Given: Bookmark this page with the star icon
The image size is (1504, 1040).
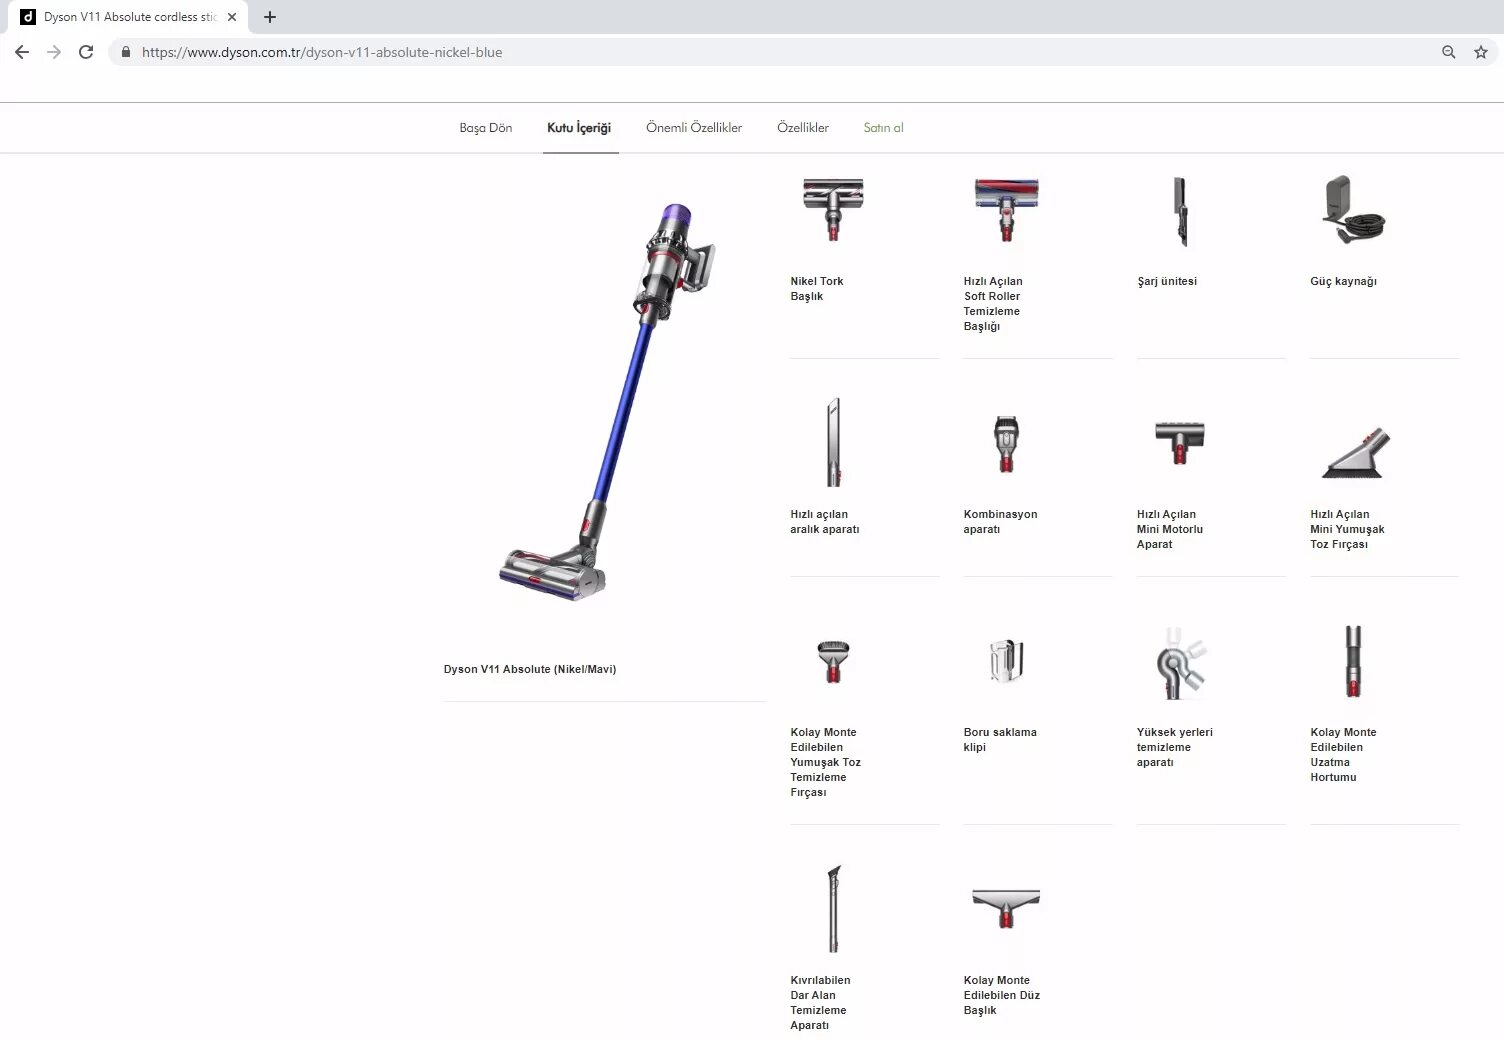Looking at the screenshot, I should click(1481, 52).
